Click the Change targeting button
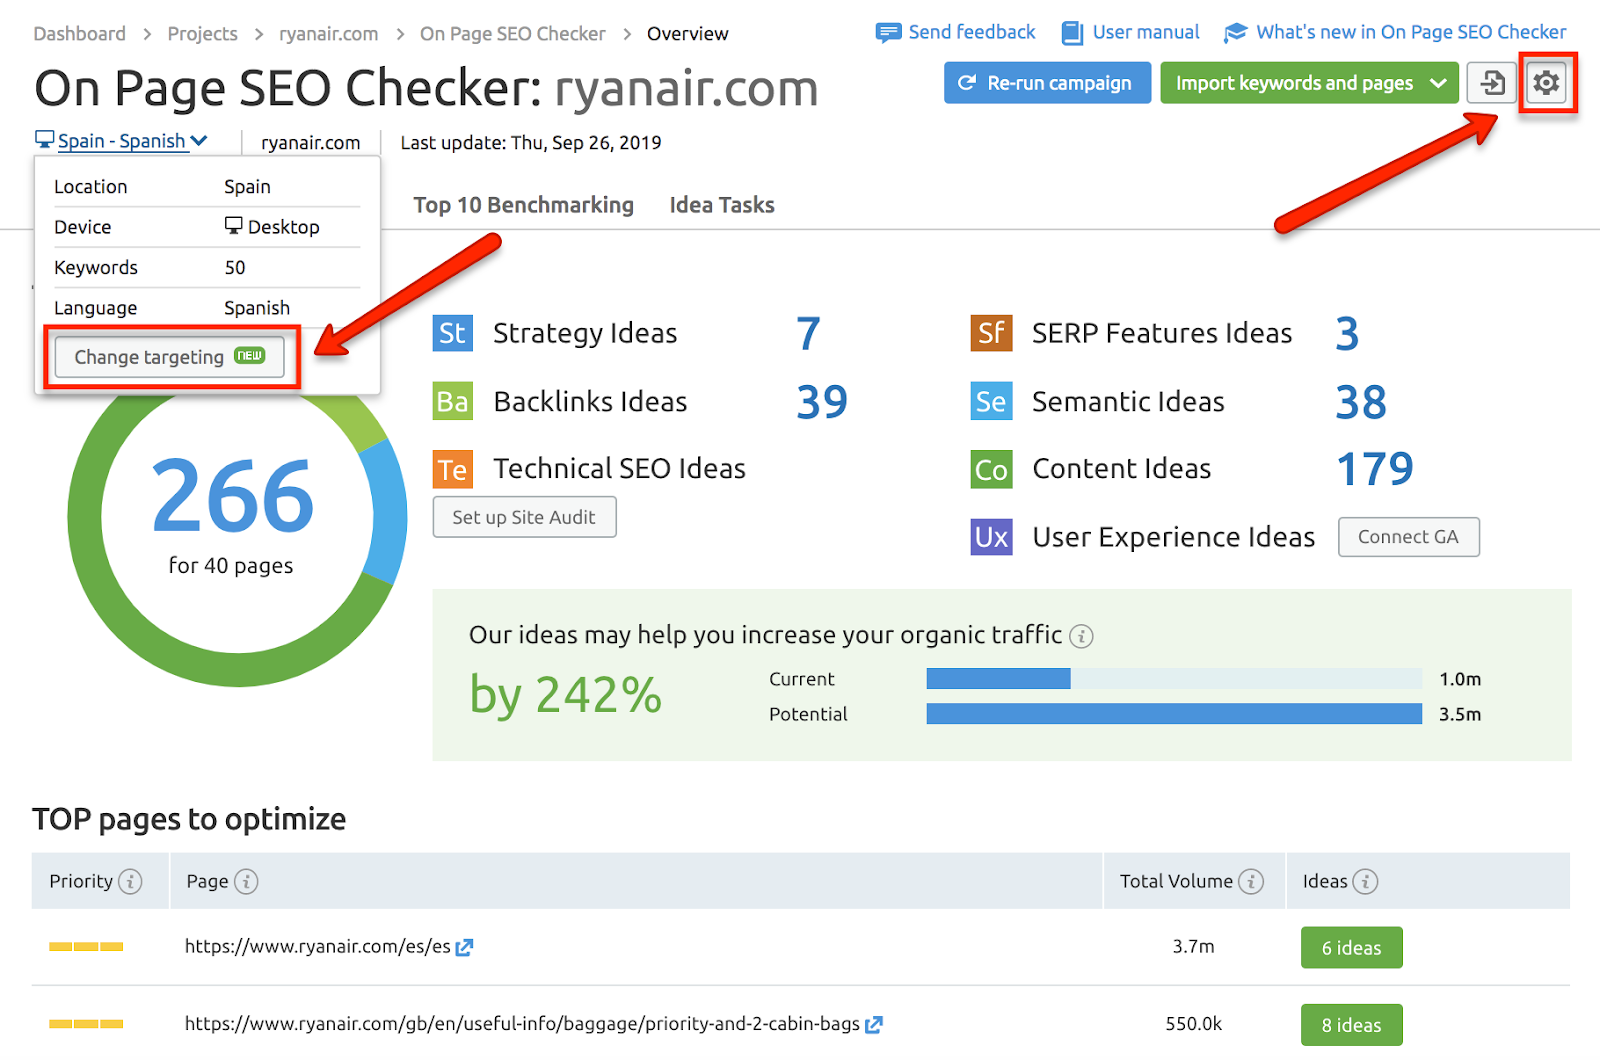This screenshot has height=1060, width=1600. 170,357
